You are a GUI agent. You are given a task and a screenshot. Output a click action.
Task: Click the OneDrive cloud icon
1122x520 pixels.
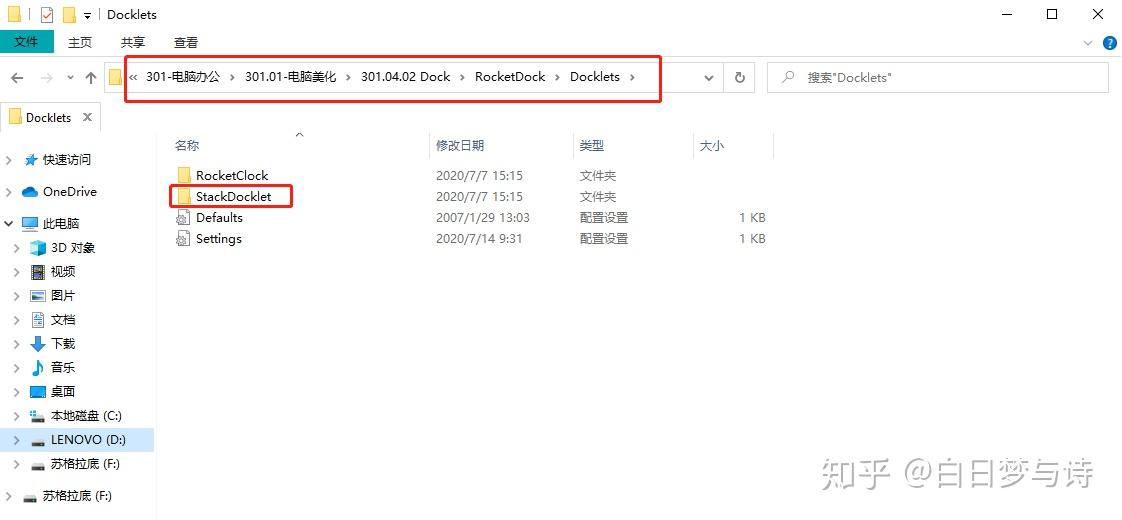point(29,192)
